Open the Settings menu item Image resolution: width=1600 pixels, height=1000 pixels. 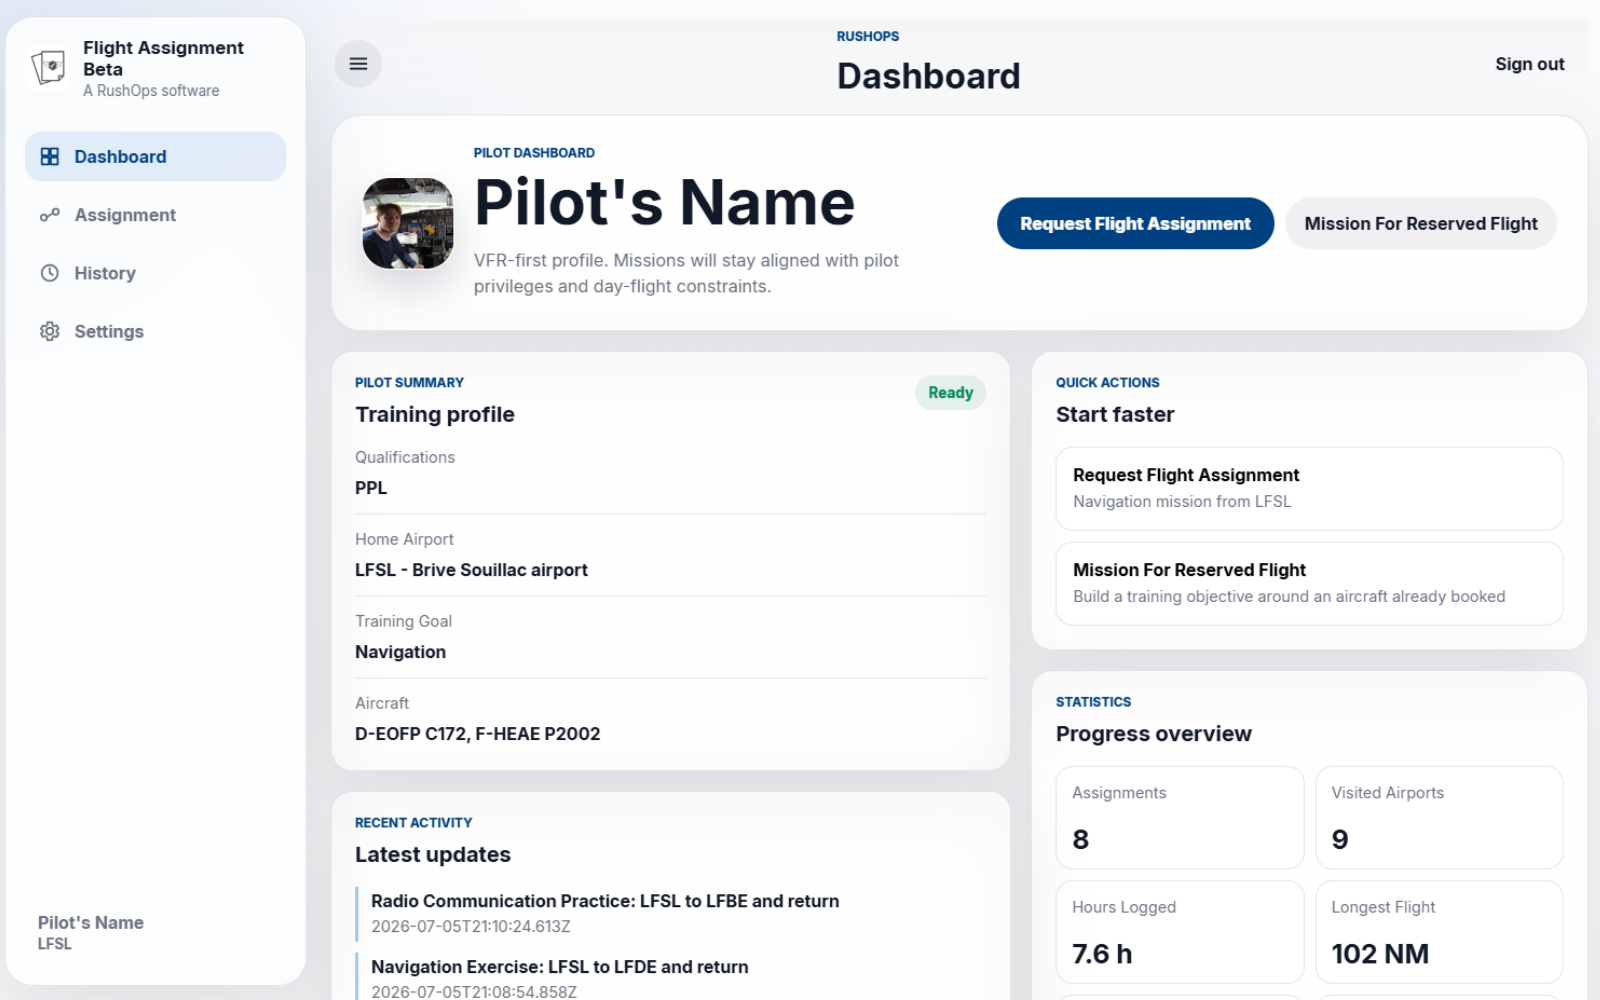click(x=155, y=331)
